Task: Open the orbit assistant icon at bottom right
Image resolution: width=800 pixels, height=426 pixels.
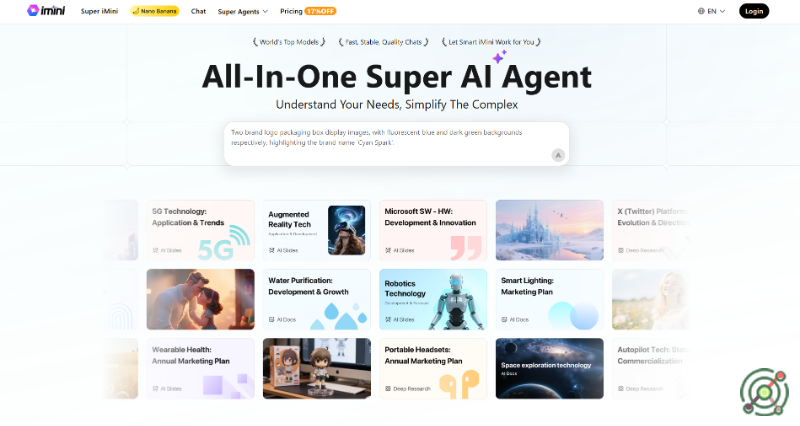Action: pyautogui.click(x=764, y=392)
